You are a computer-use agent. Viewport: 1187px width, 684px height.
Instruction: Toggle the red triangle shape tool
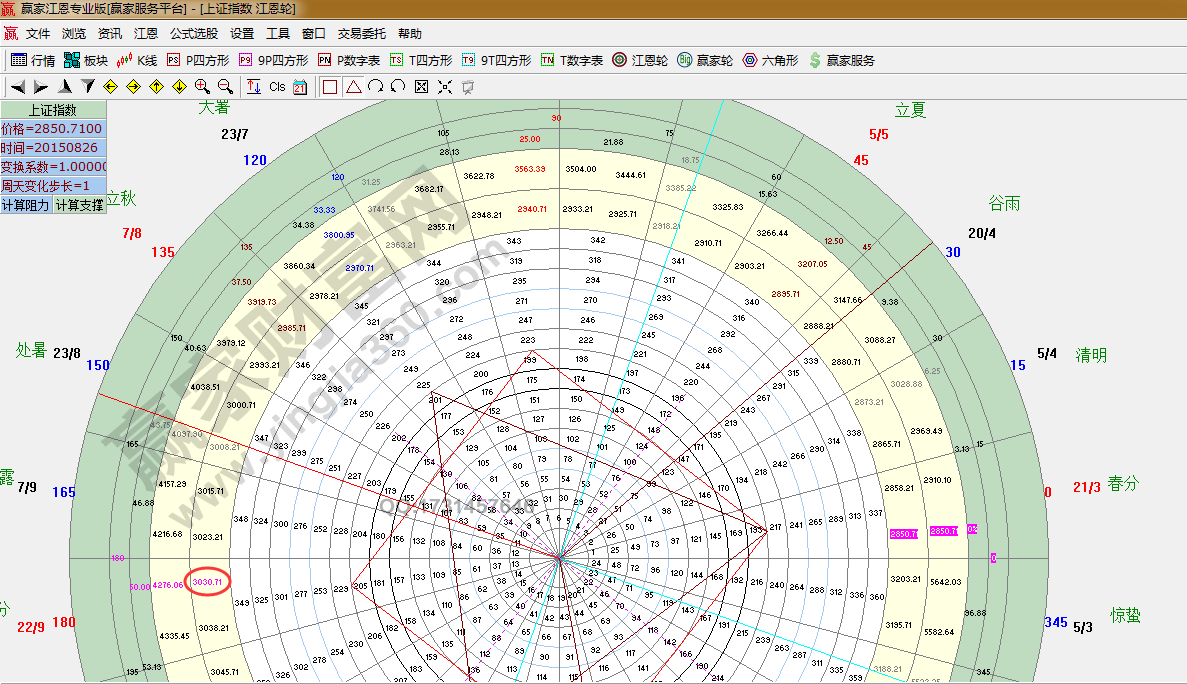pos(353,87)
